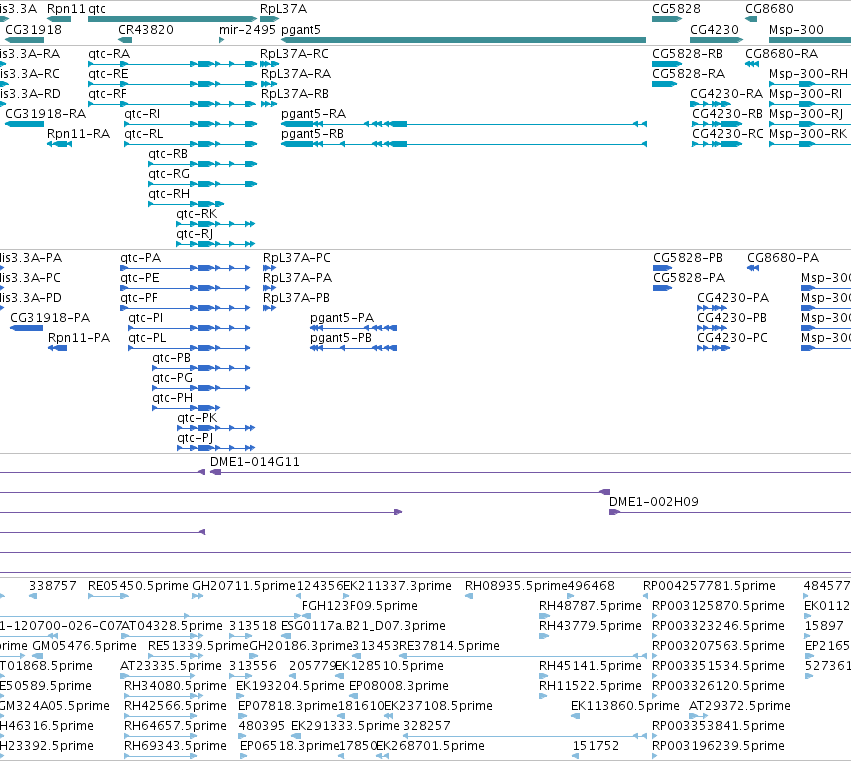Select the RpL37A-RB transcript label
The image size is (851, 761).
click(x=295, y=94)
